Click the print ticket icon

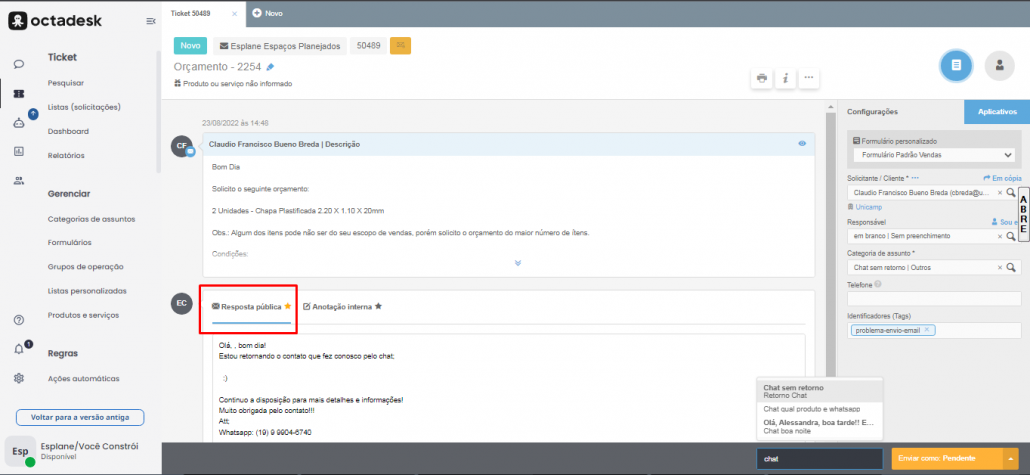(x=762, y=77)
